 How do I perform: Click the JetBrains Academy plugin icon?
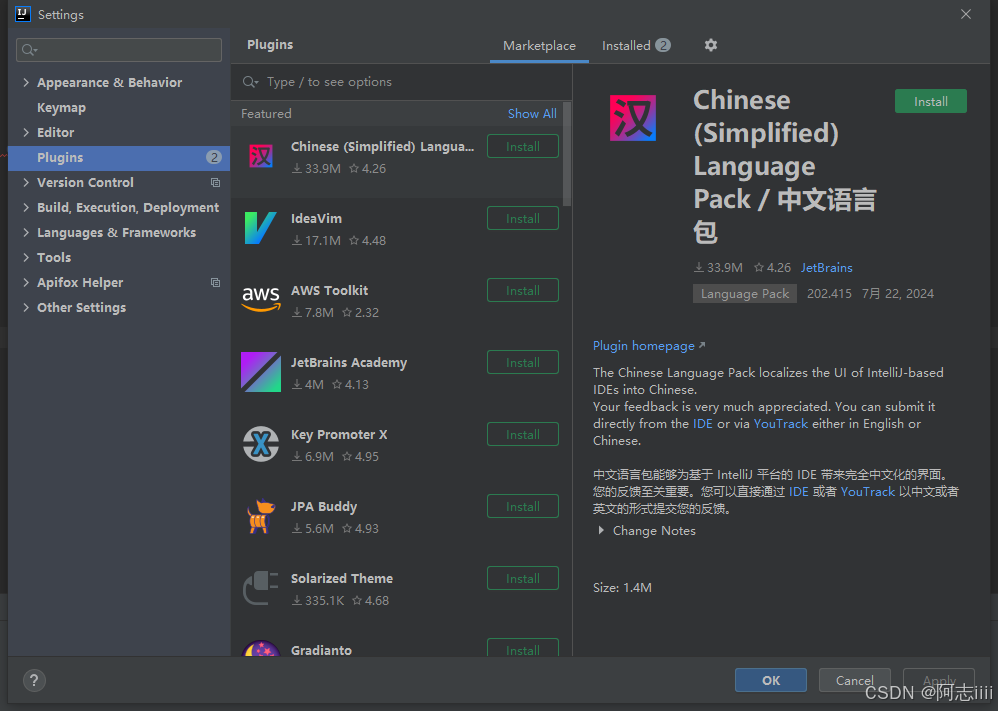point(261,372)
